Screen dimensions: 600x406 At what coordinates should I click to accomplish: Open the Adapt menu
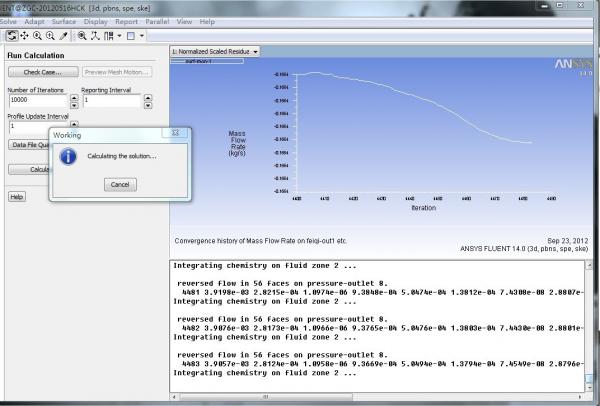34,22
